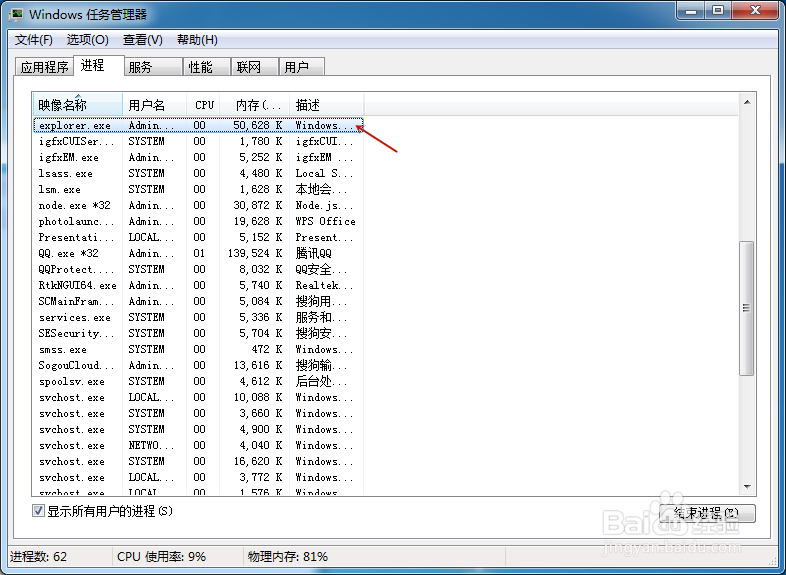Screen dimensions: 786x575
Task: Maximize the Task Manager window
Action: tap(718, 11)
